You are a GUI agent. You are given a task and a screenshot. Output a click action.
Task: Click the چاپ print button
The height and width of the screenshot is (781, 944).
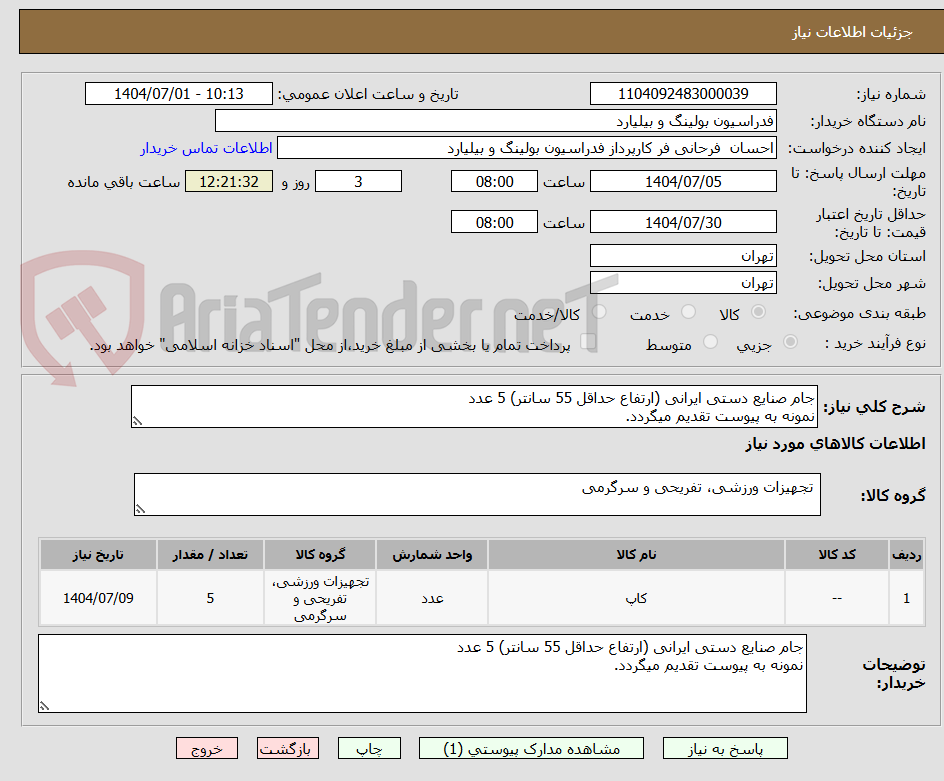(x=369, y=748)
